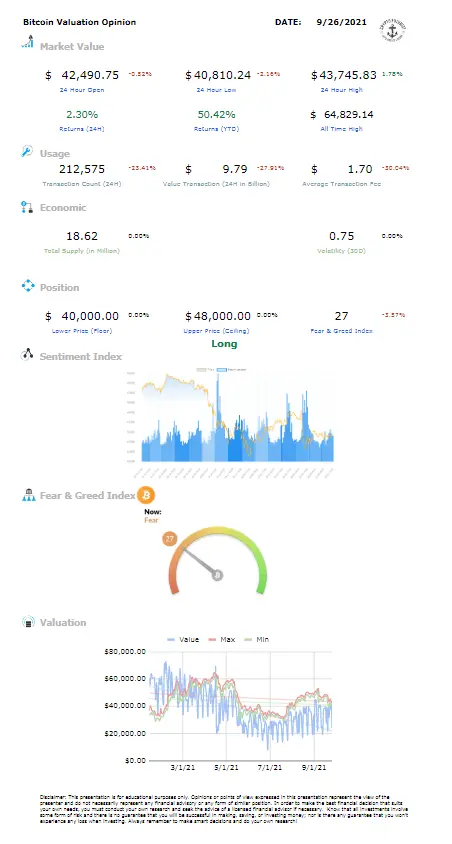
Task: Click the 5/1/21 date axis label
Action: 226,768
